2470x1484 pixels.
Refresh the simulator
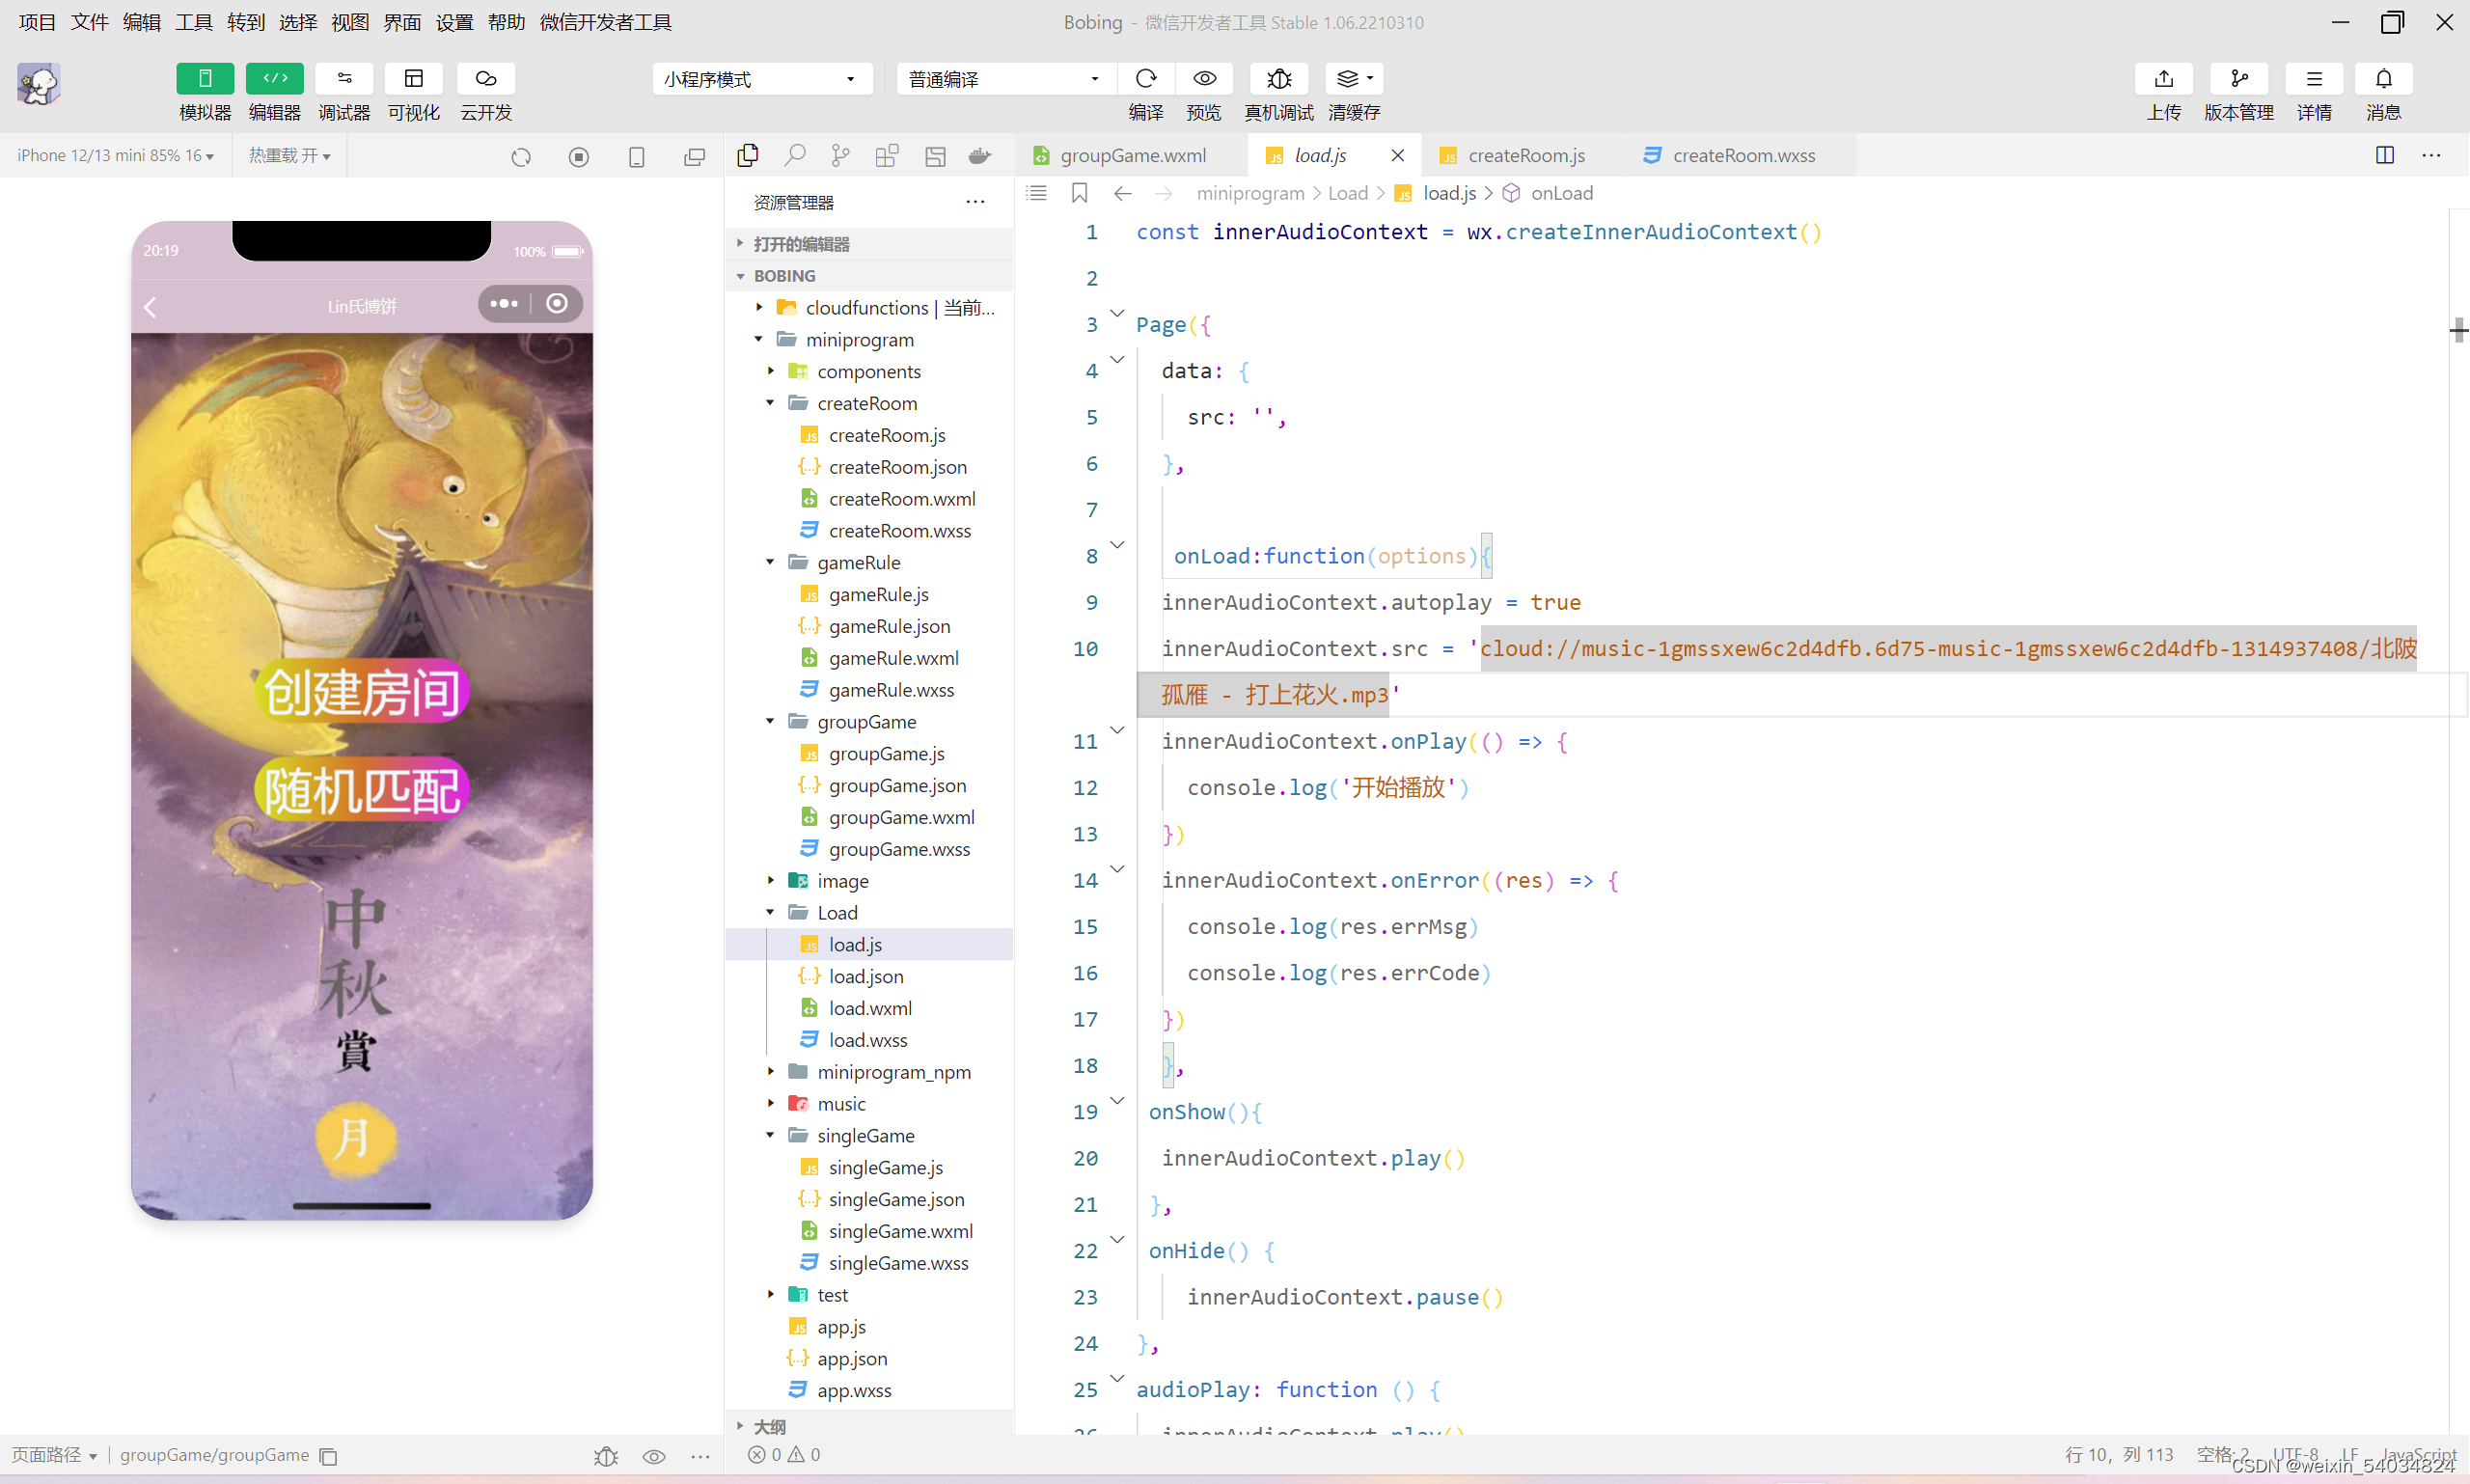[x=521, y=157]
